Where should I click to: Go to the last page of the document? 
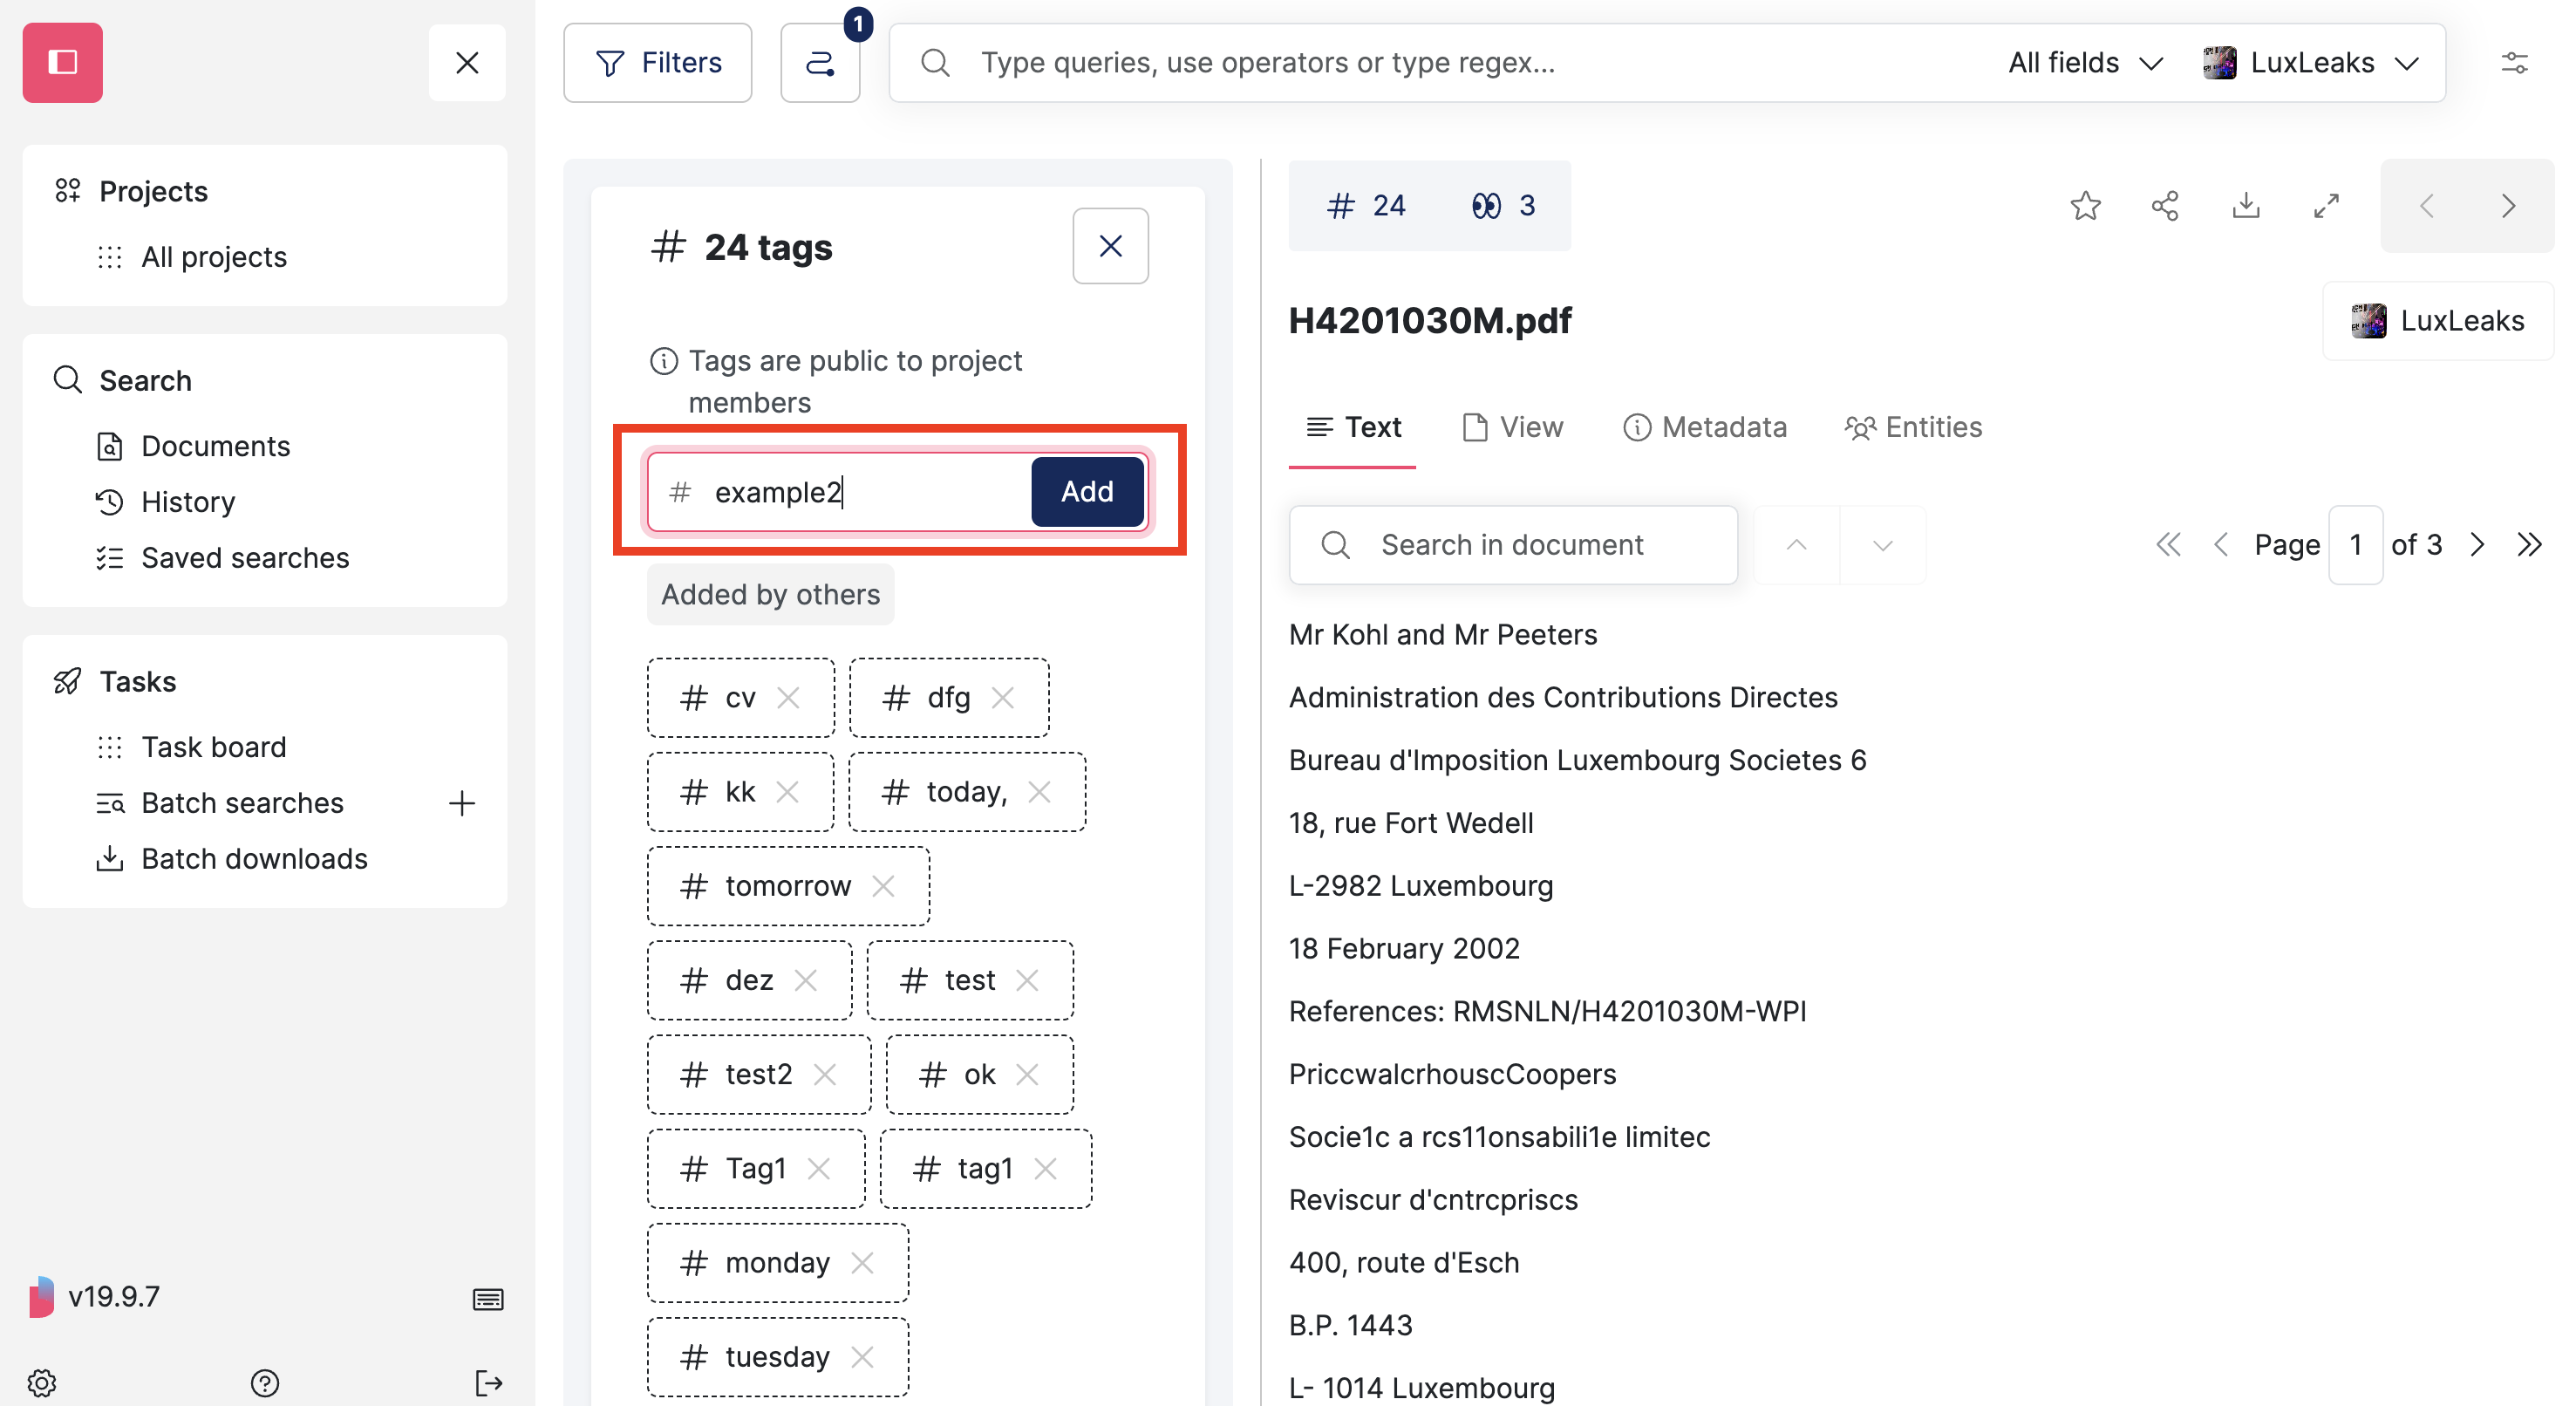click(2529, 544)
